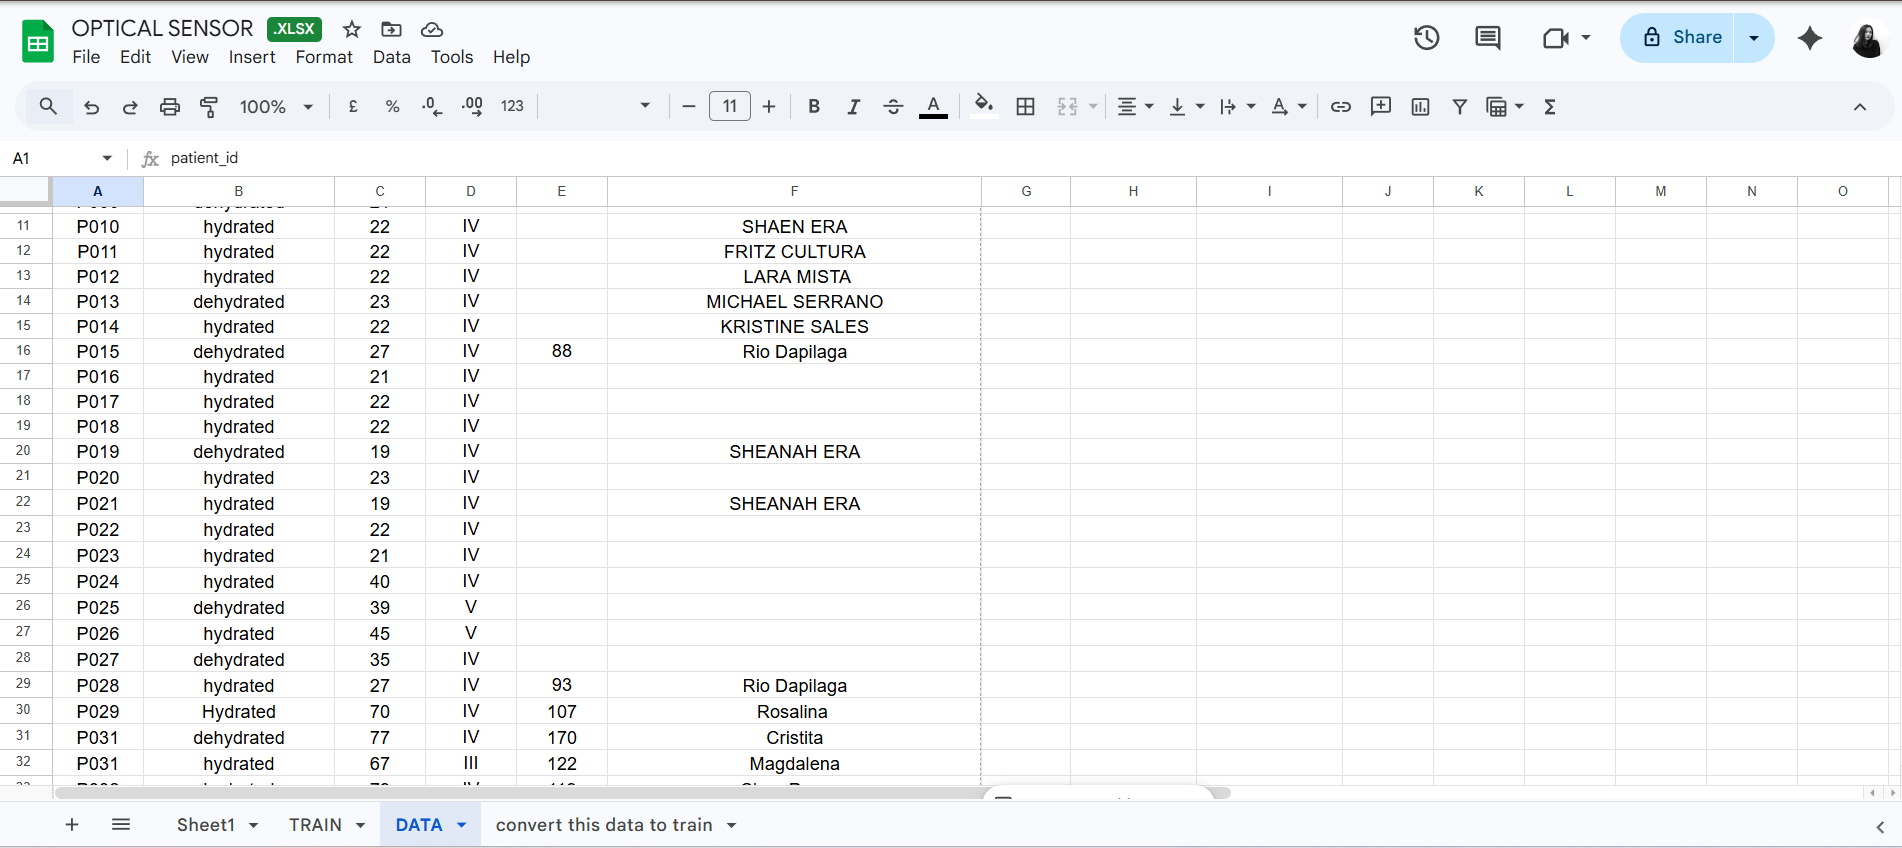1902x848 pixels.
Task: Click the XLSX file format badge
Action: (295, 29)
